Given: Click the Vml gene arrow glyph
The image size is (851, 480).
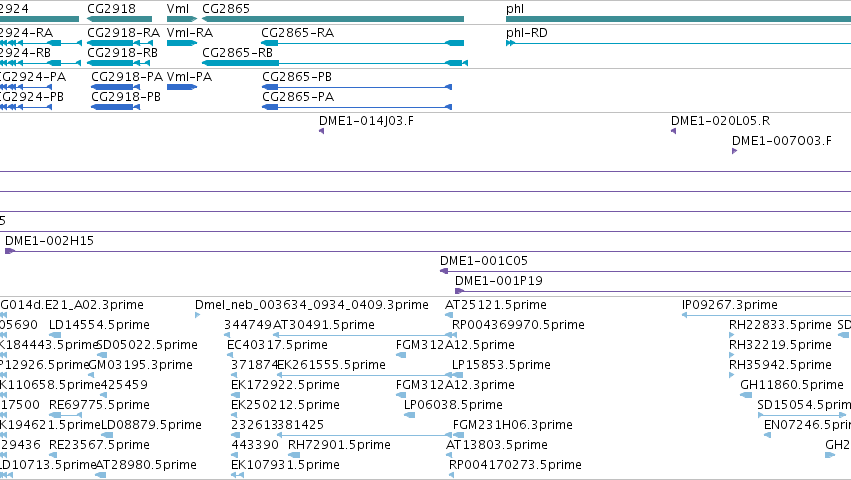Looking at the screenshot, I should click(x=182, y=20).
